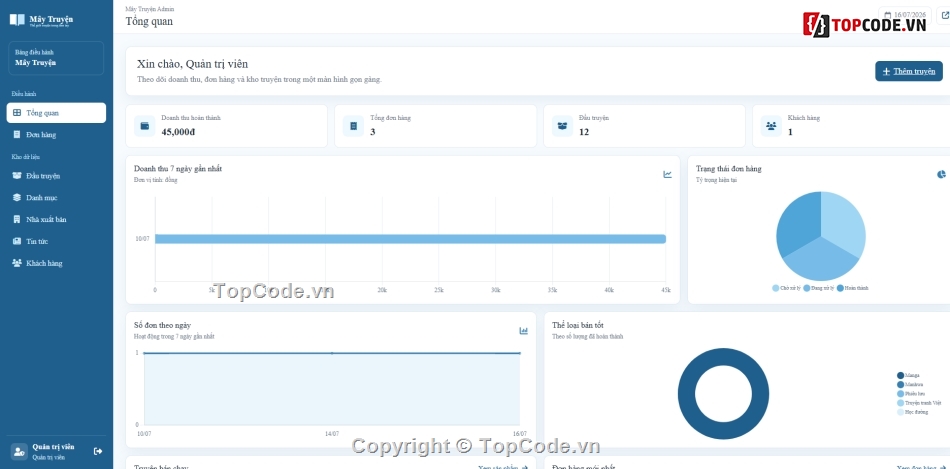Screen dimensions: 950x469
Task: Click the 10/07 revenue bar in chart
Action: click(x=410, y=239)
